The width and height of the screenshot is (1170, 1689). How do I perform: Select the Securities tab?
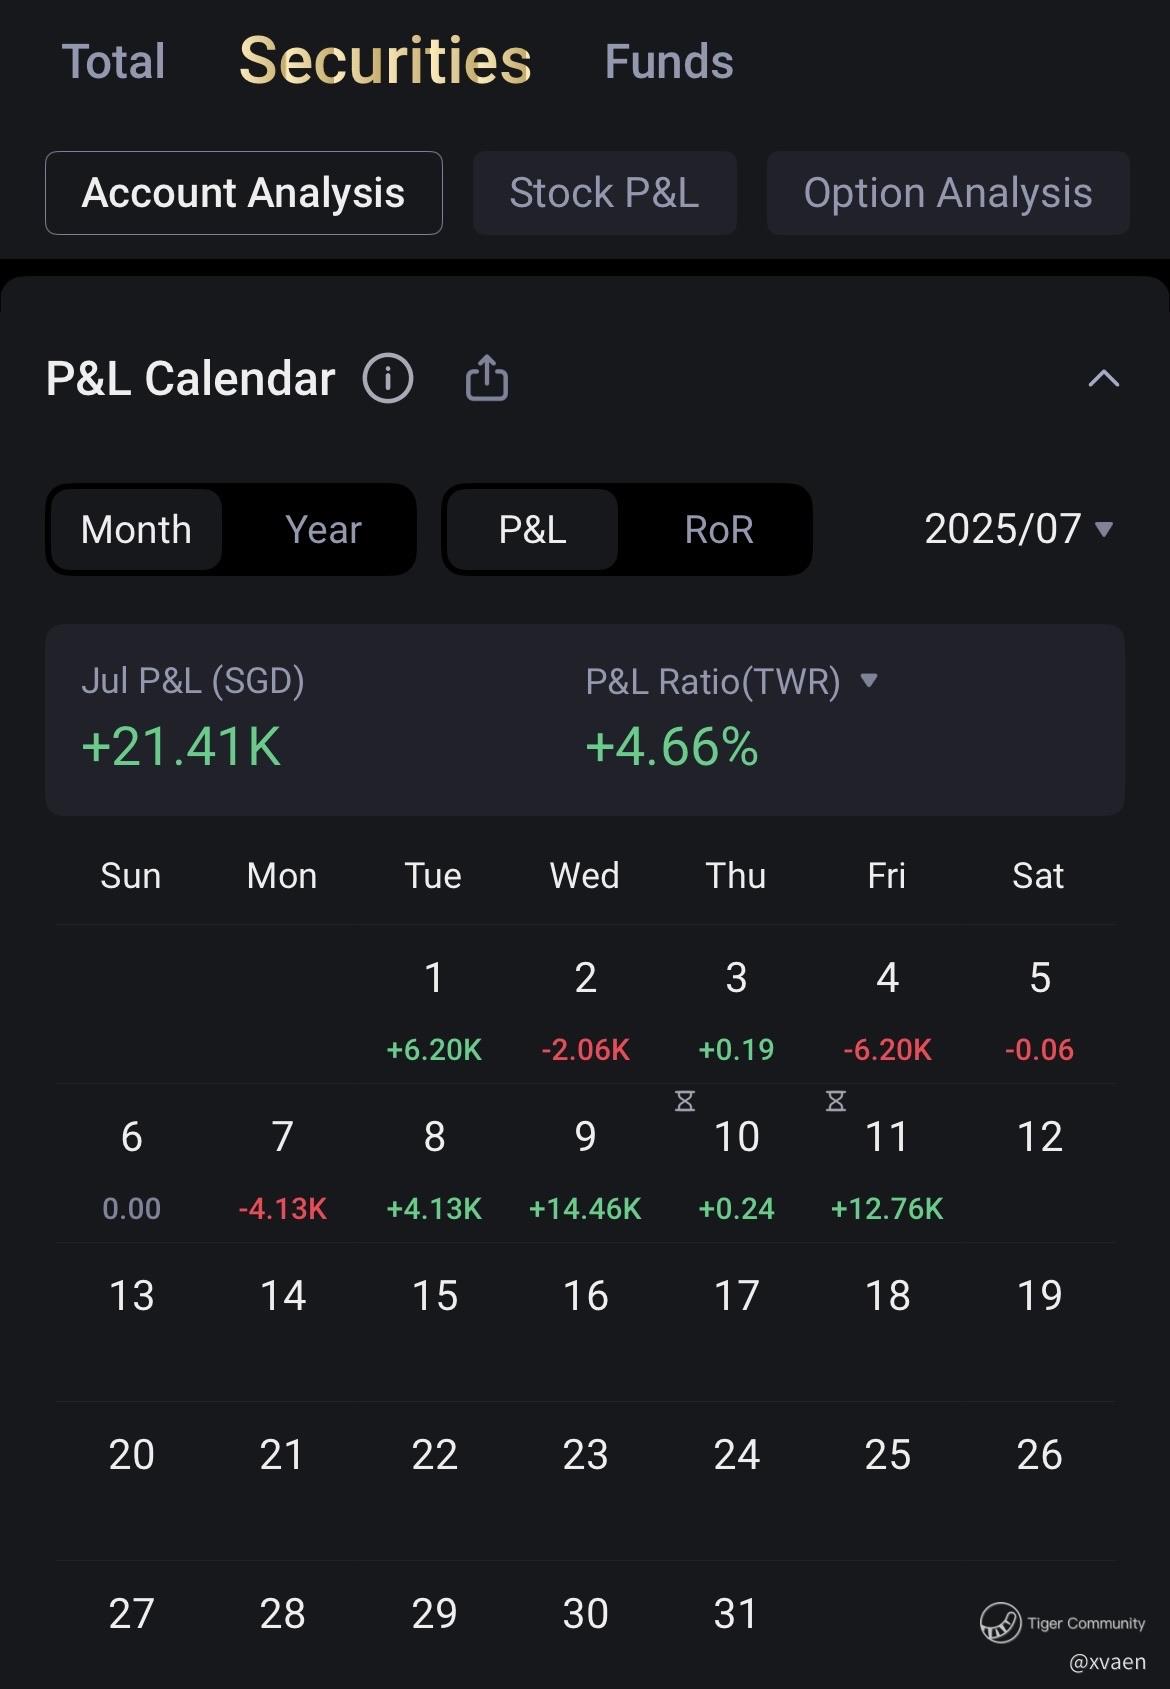(x=385, y=61)
